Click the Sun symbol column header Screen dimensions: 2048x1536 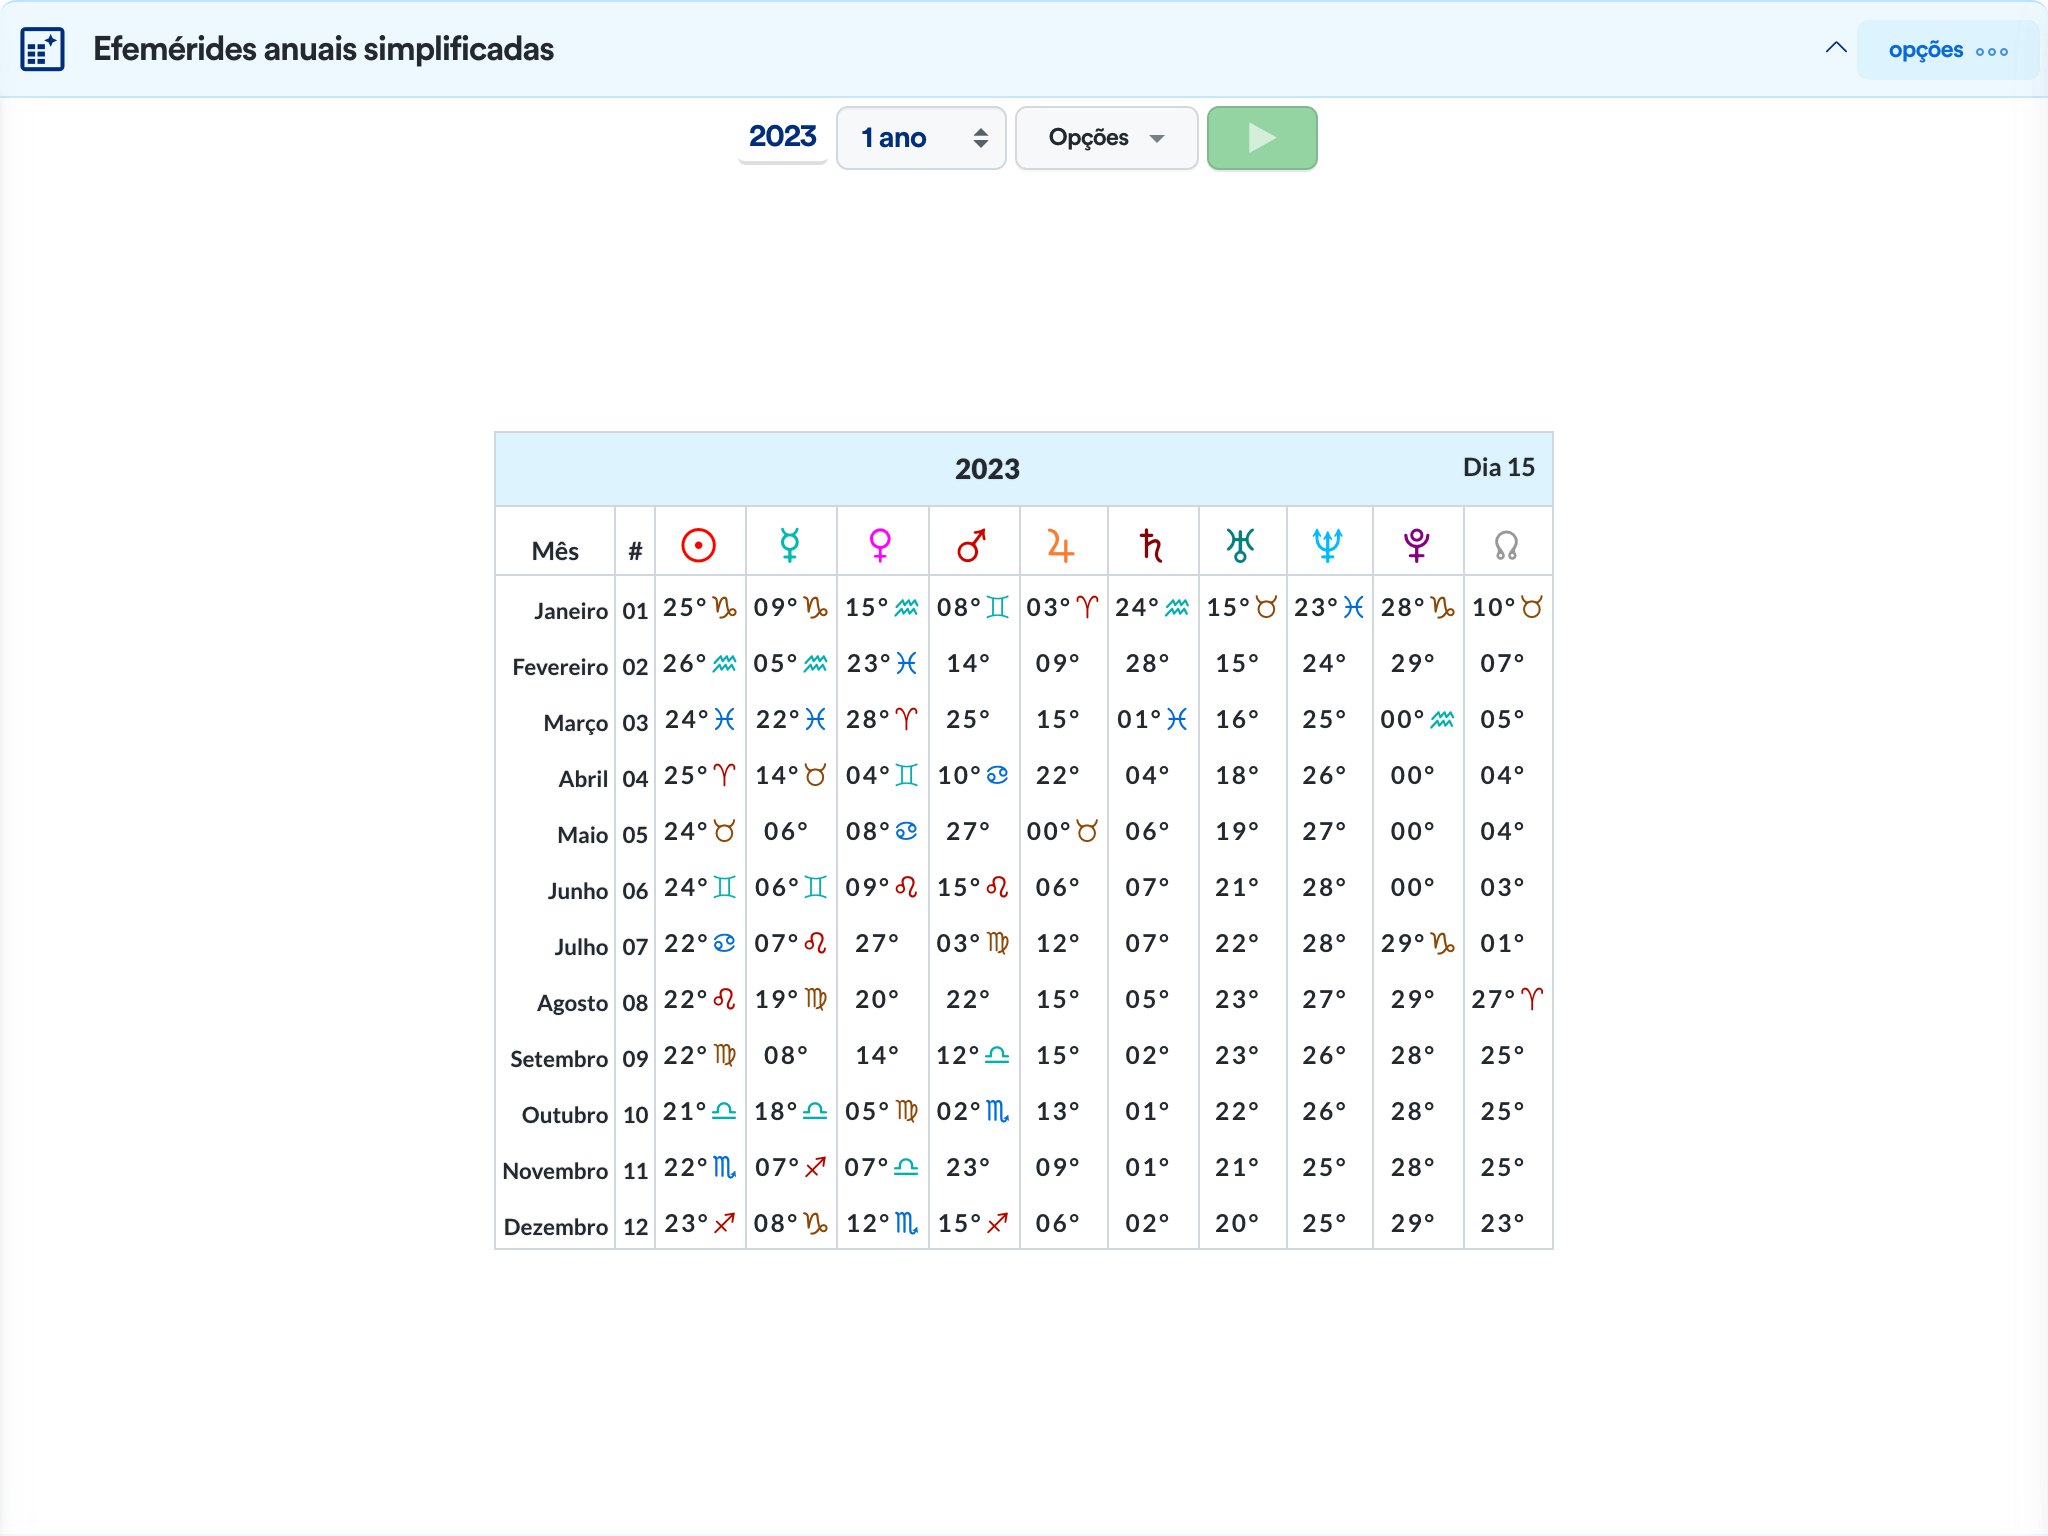tap(699, 545)
